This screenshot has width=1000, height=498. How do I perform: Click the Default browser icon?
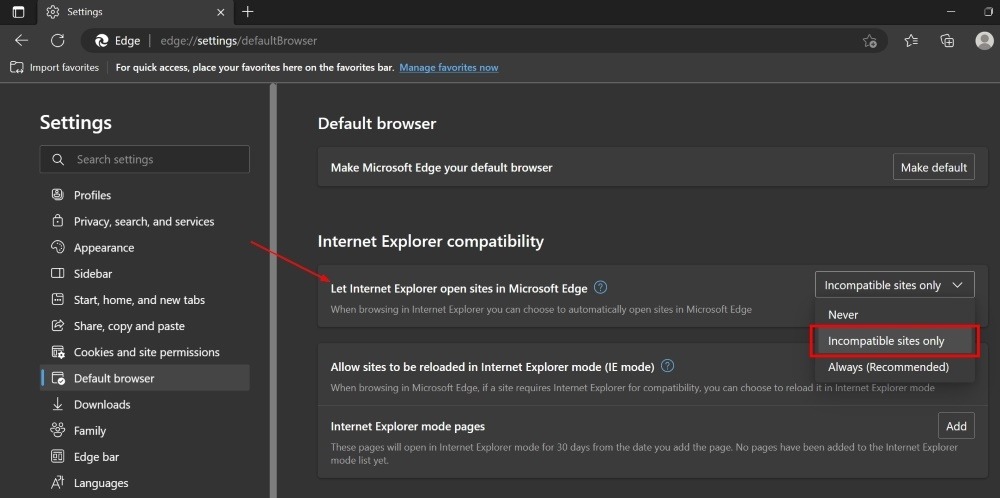point(58,378)
